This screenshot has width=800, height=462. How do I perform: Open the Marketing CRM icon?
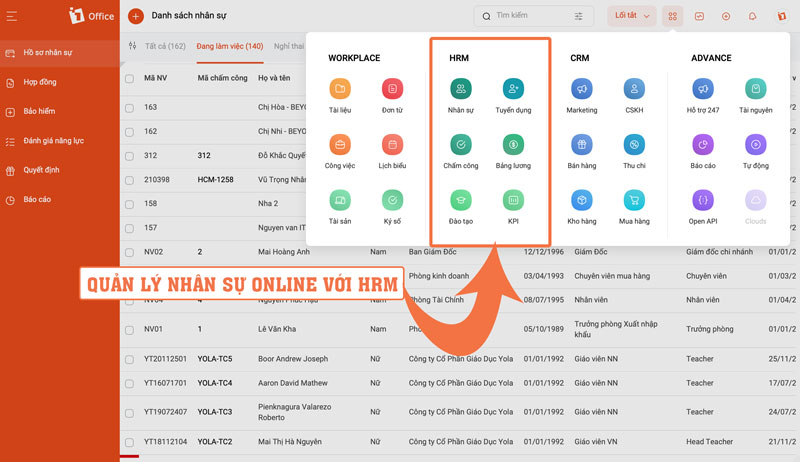coord(582,89)
